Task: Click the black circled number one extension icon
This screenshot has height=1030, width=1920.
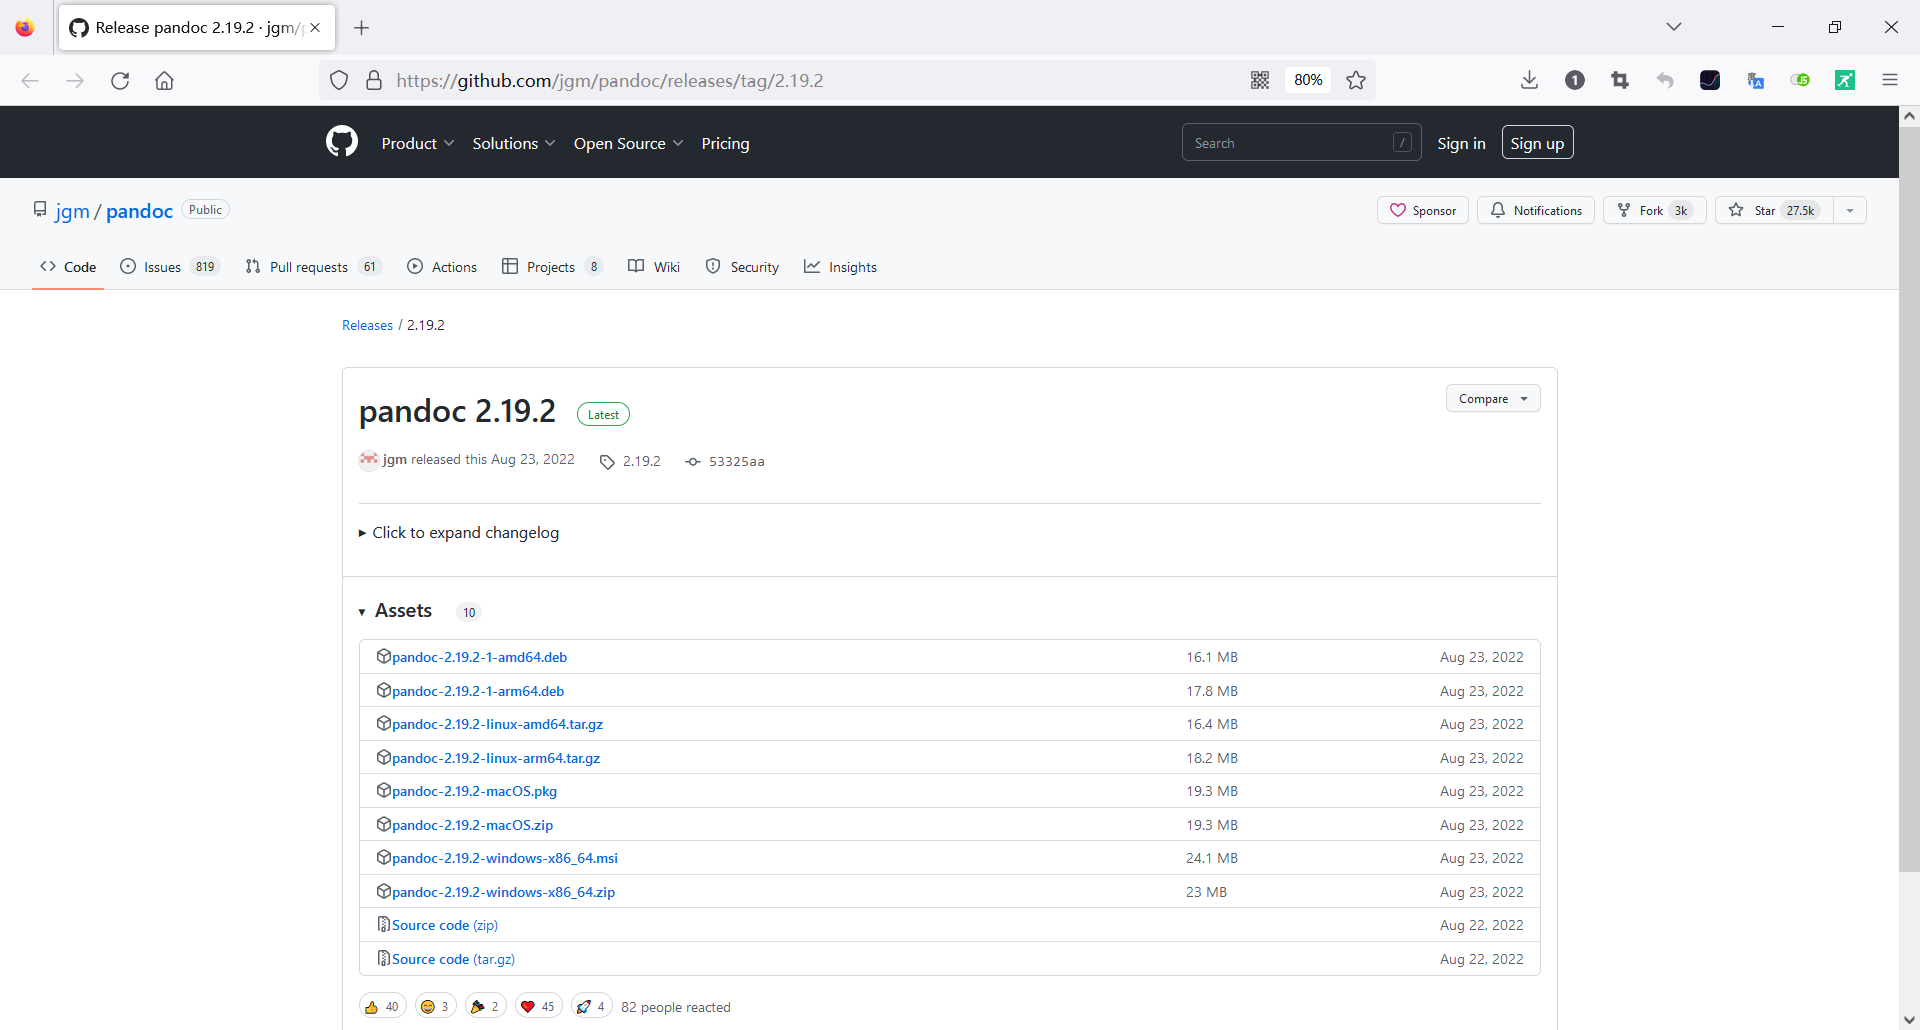Action: click(1575, 81)
